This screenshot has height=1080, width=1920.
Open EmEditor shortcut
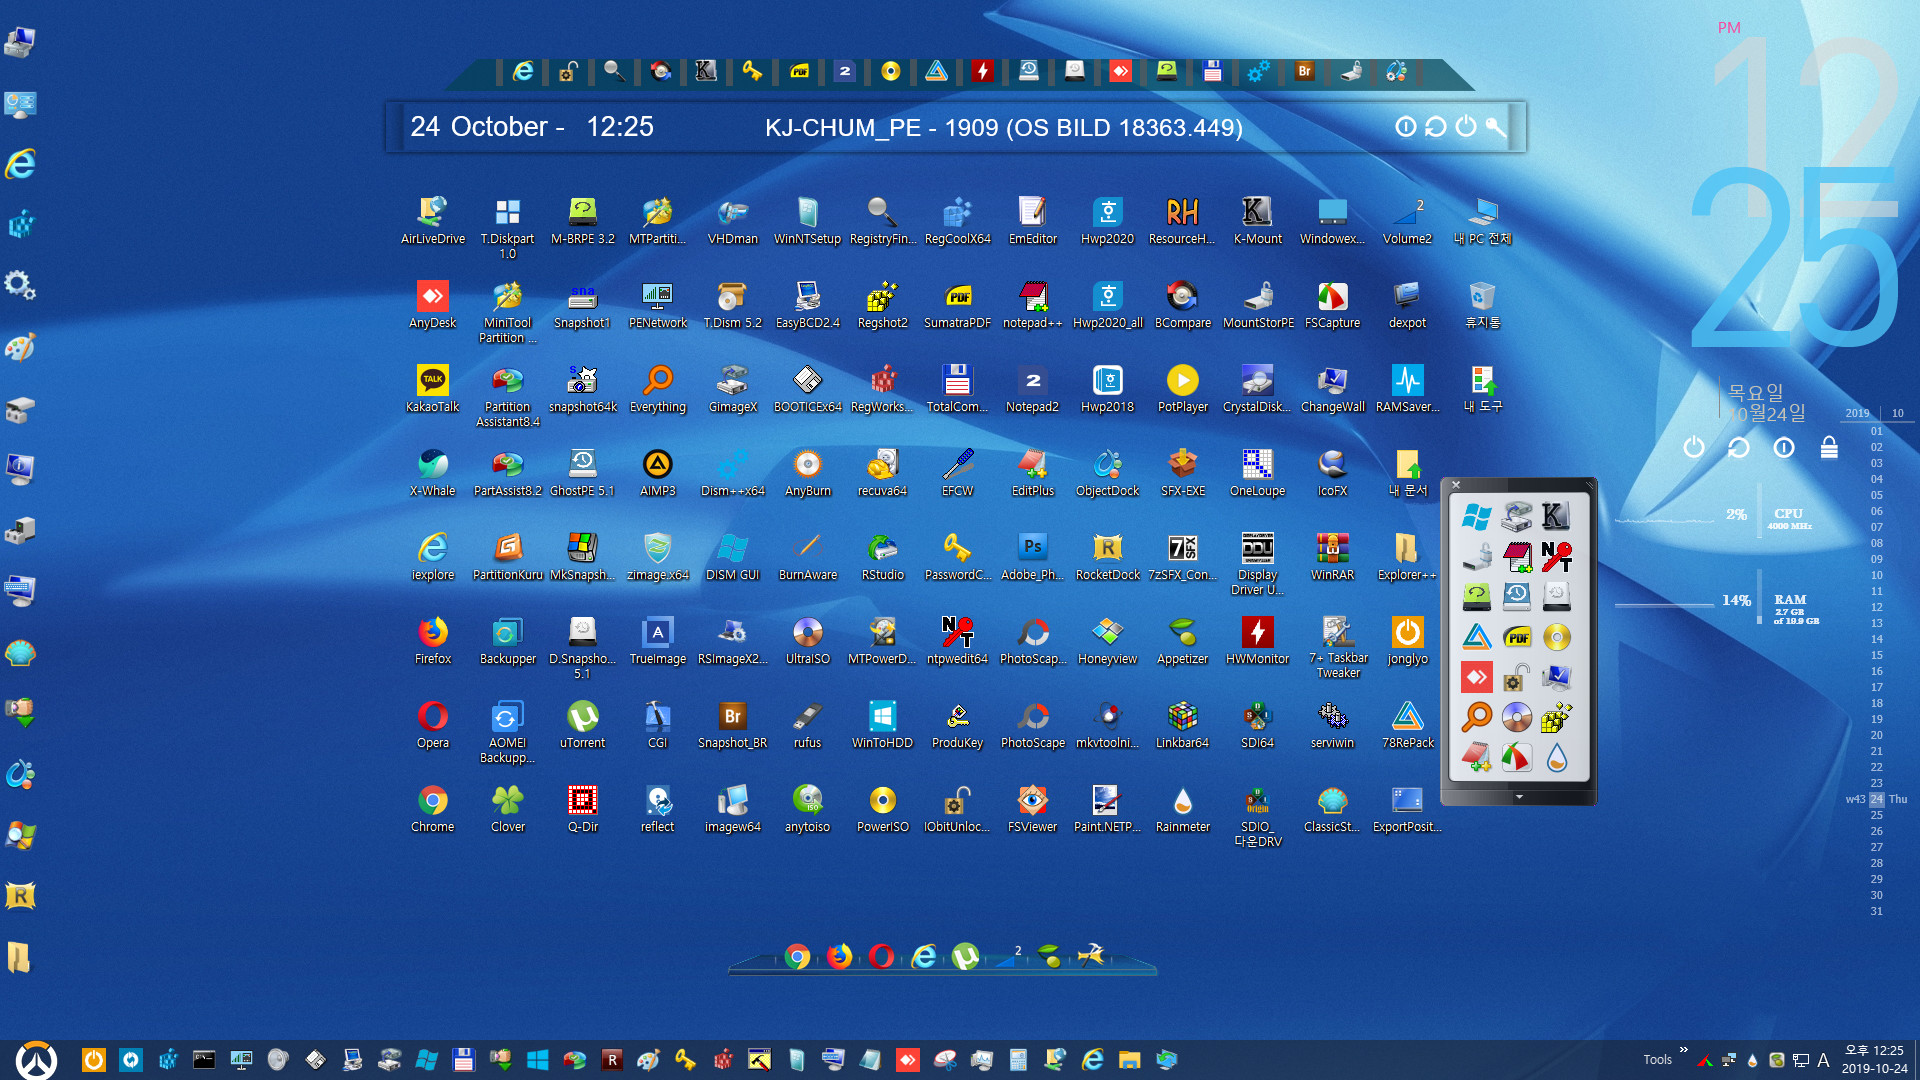1032,220
